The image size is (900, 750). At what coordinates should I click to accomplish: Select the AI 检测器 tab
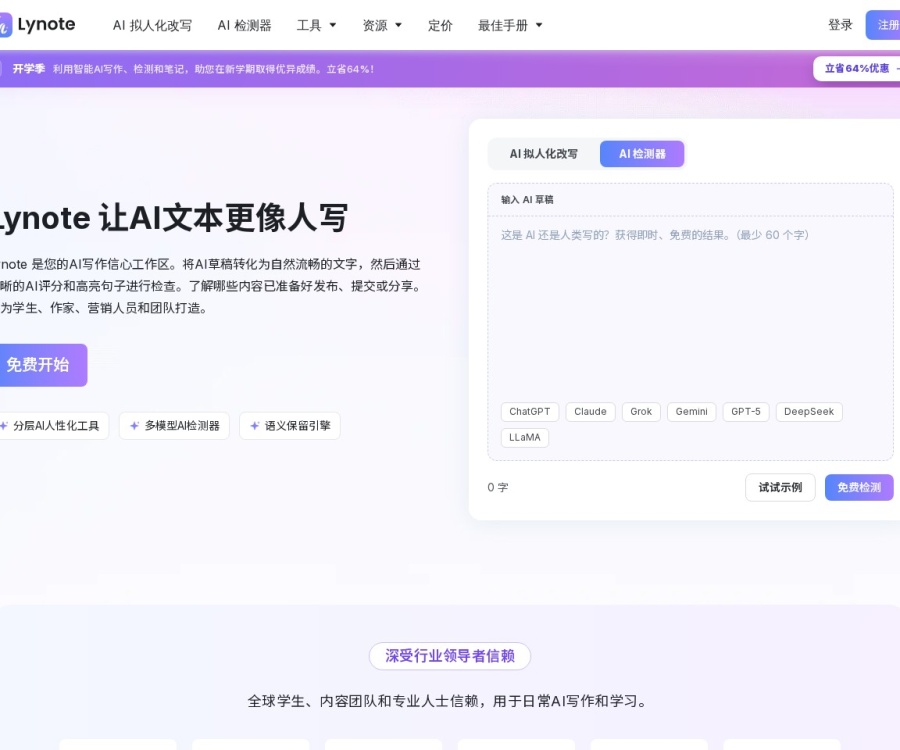coord(642,154)
